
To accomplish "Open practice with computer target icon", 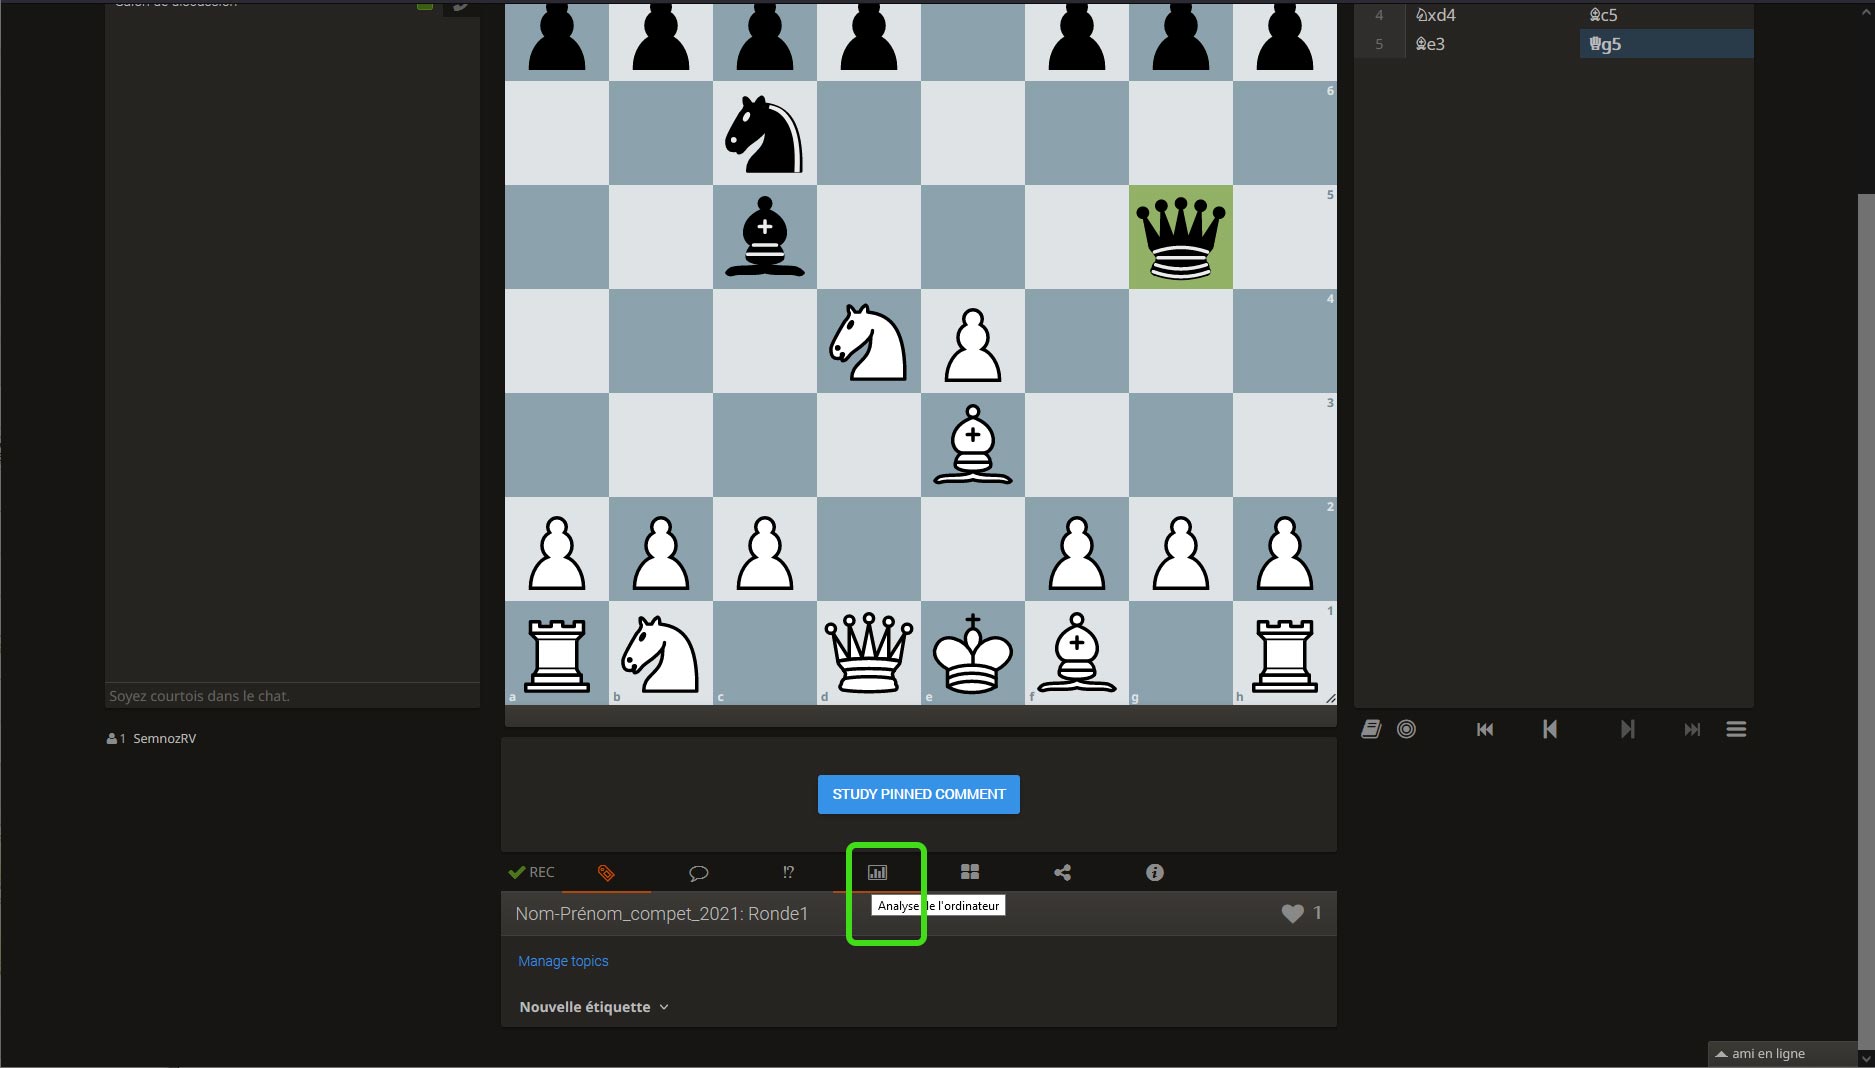I will click(x=1406, y=730).
